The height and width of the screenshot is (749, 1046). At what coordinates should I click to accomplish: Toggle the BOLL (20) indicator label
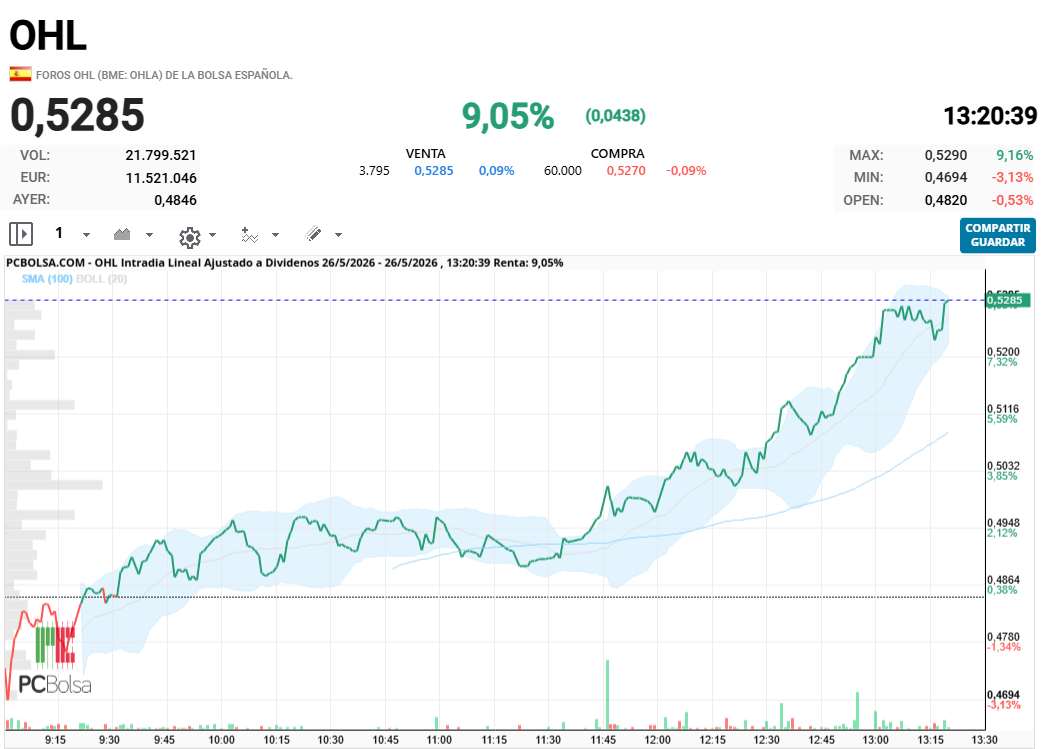[x=101, y=279]
